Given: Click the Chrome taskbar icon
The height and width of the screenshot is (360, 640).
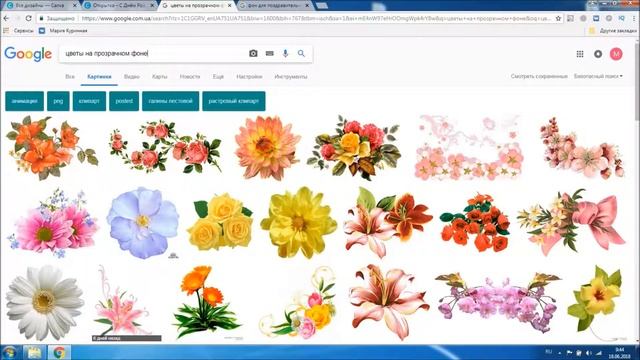Looking at the screenshot, I should 59,352.
